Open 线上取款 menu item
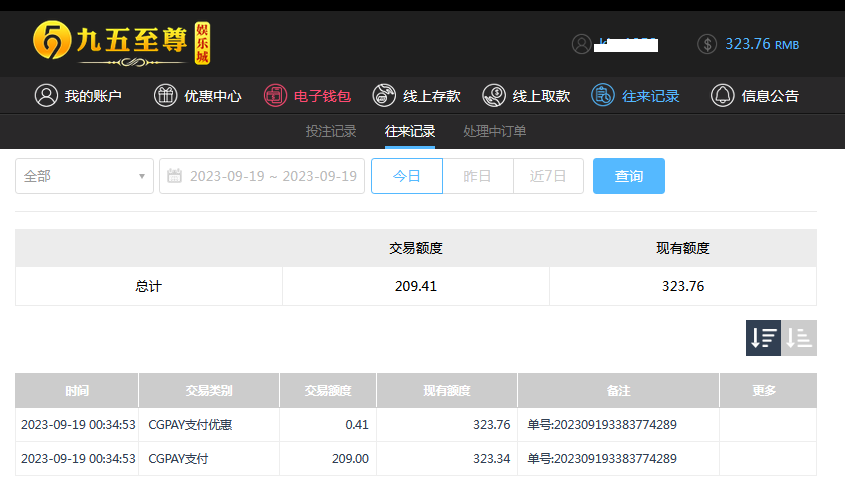 [541, 96]
